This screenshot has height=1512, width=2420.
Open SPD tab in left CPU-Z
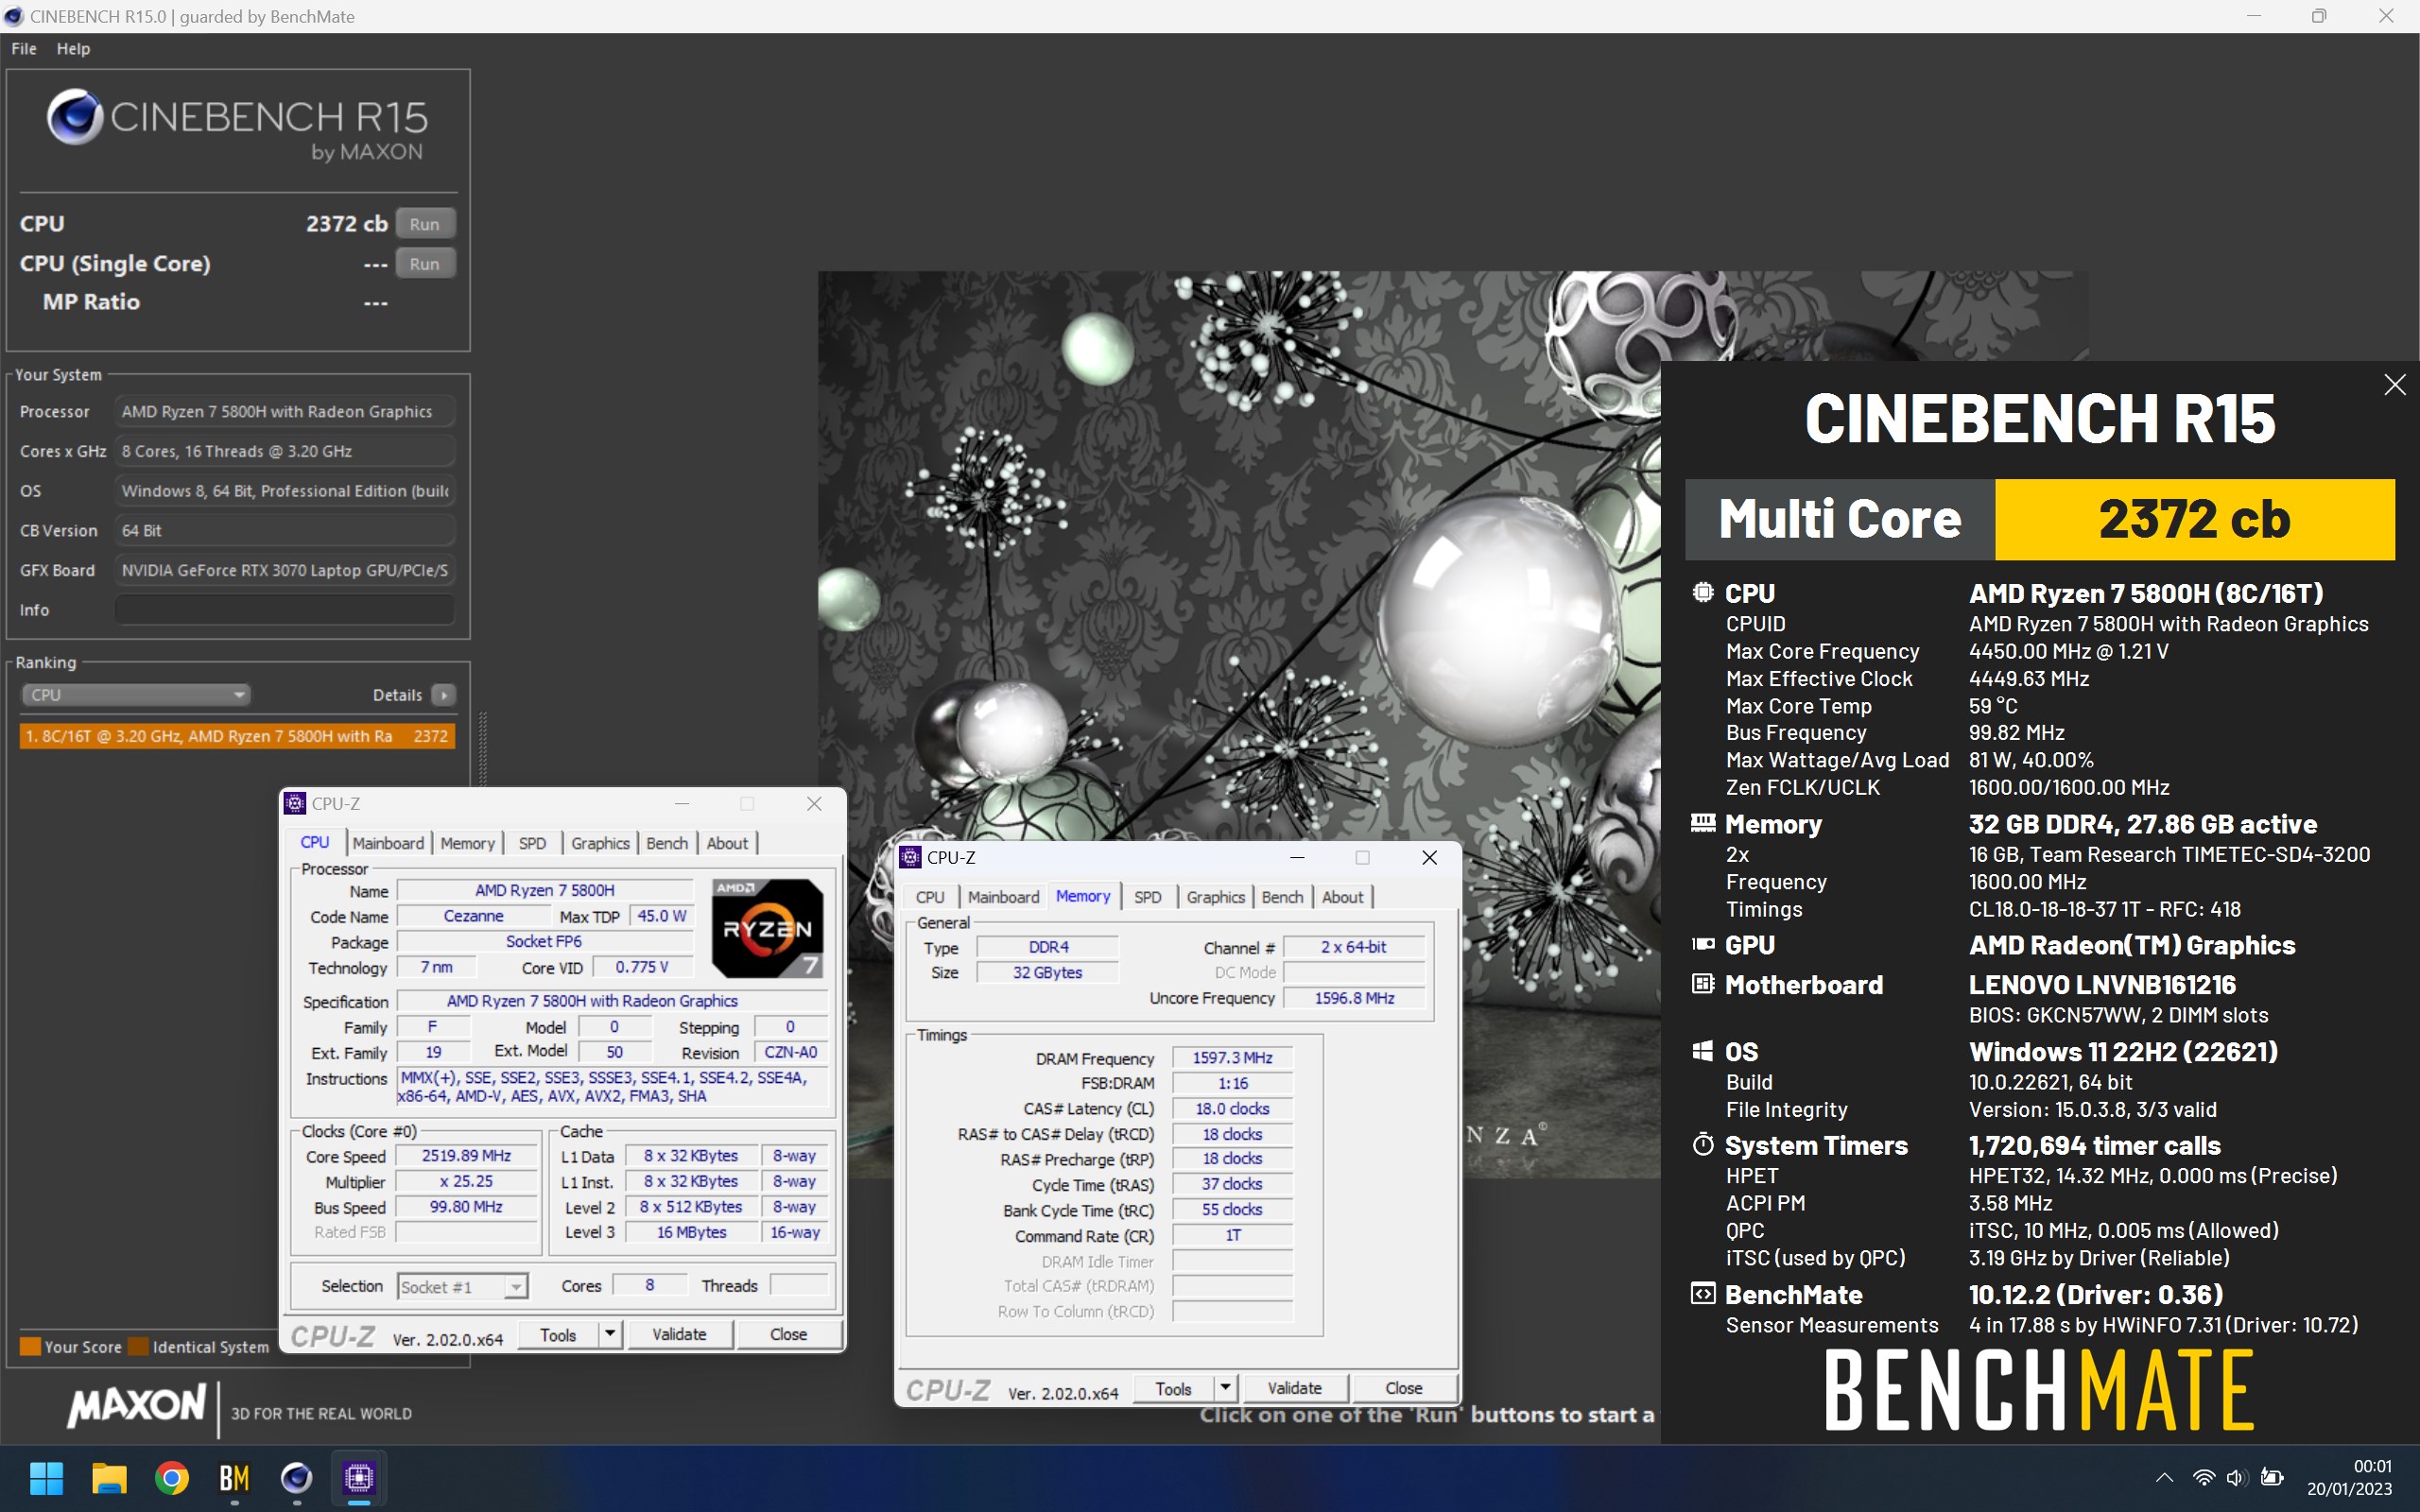(x=532, y=843)
